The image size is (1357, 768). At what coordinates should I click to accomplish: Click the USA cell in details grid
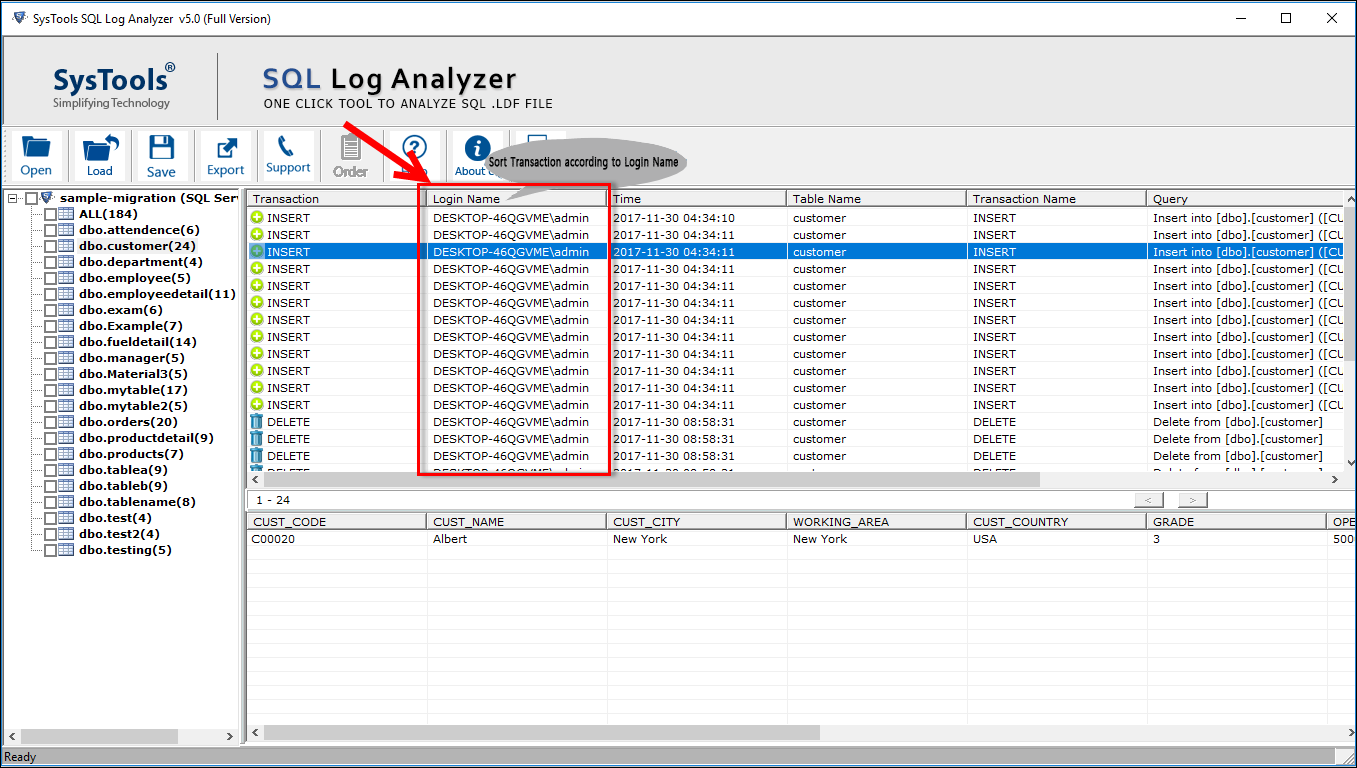coord(1057,539)
